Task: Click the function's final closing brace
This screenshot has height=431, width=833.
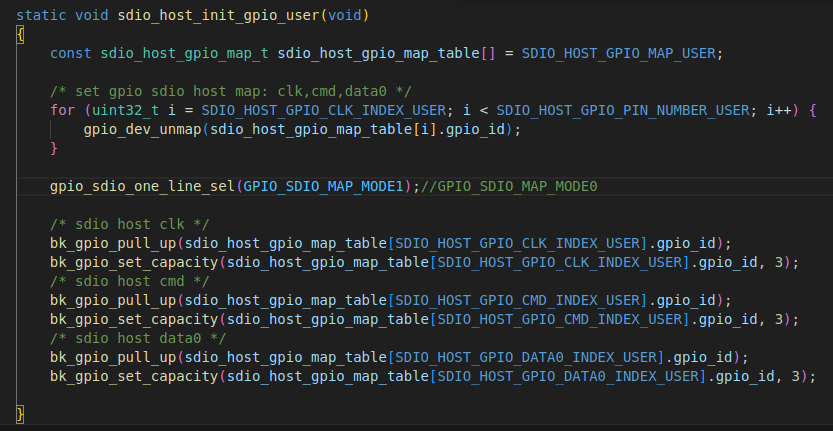Action: click(x=20, y=414)
